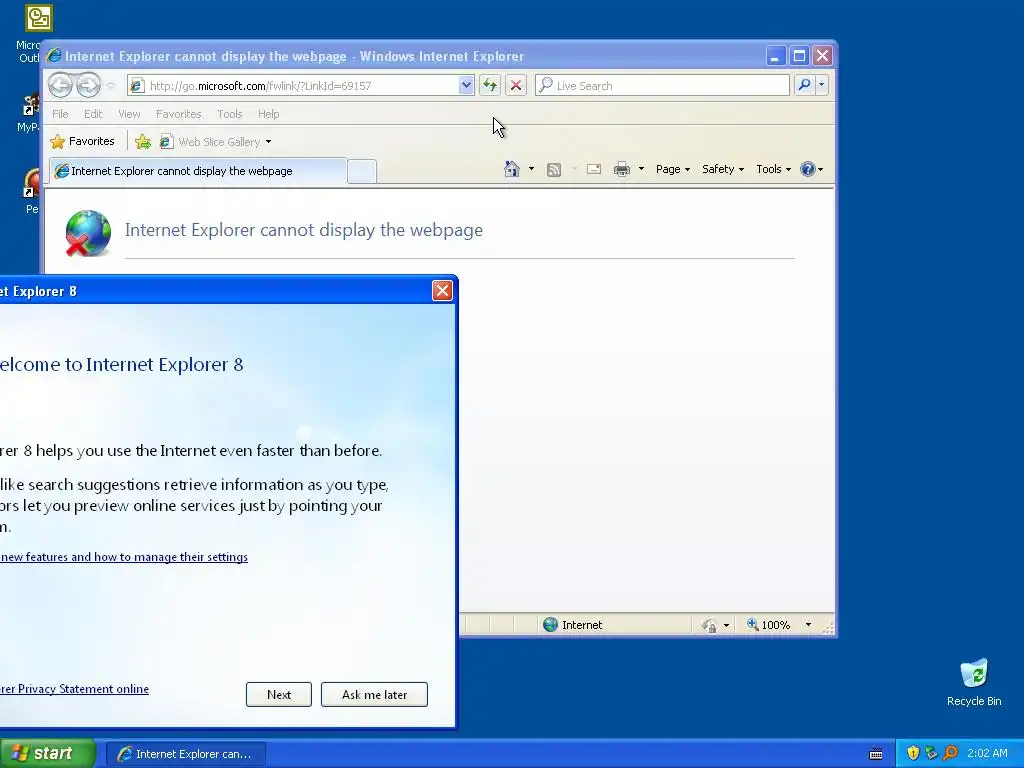
Task: Click the Start button
Action: point(47,754)
